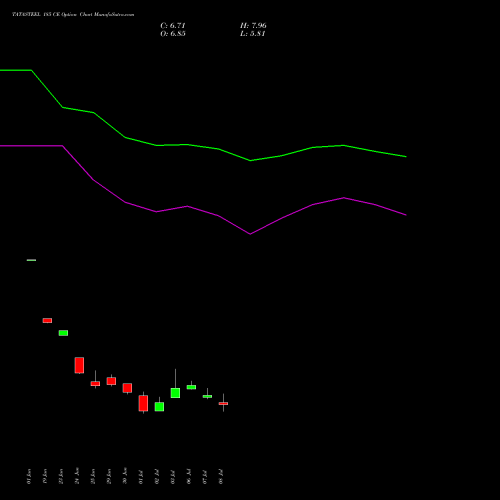Click the red candlestick for 30 Jun
500x500 pixels.
pos(127,388)
